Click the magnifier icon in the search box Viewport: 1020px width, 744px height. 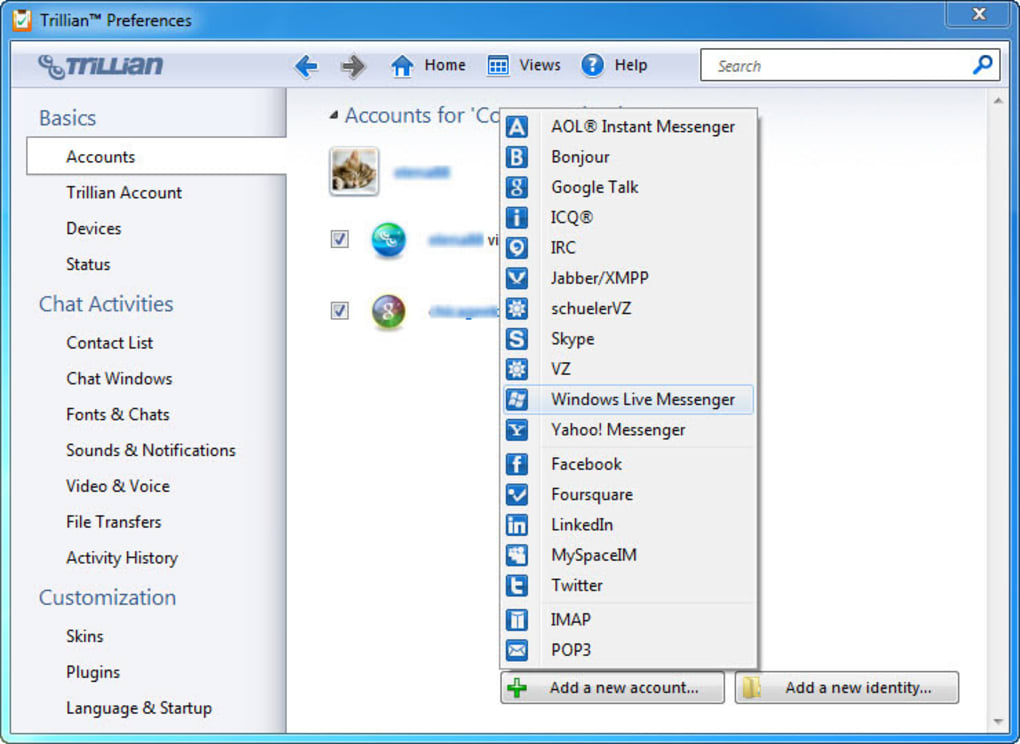(982, 65)
